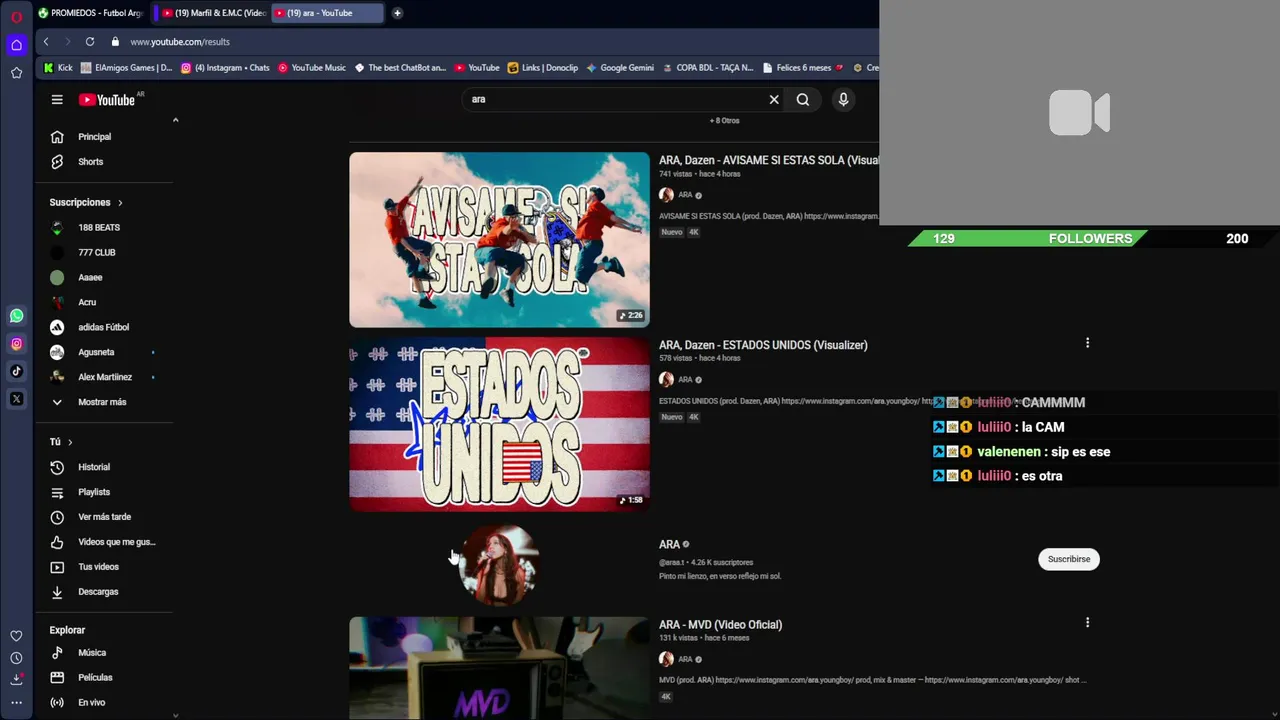The width and height of the screenshot is (1280, 720).
Task: Expand the Tú section chevron
Action: 70,442
